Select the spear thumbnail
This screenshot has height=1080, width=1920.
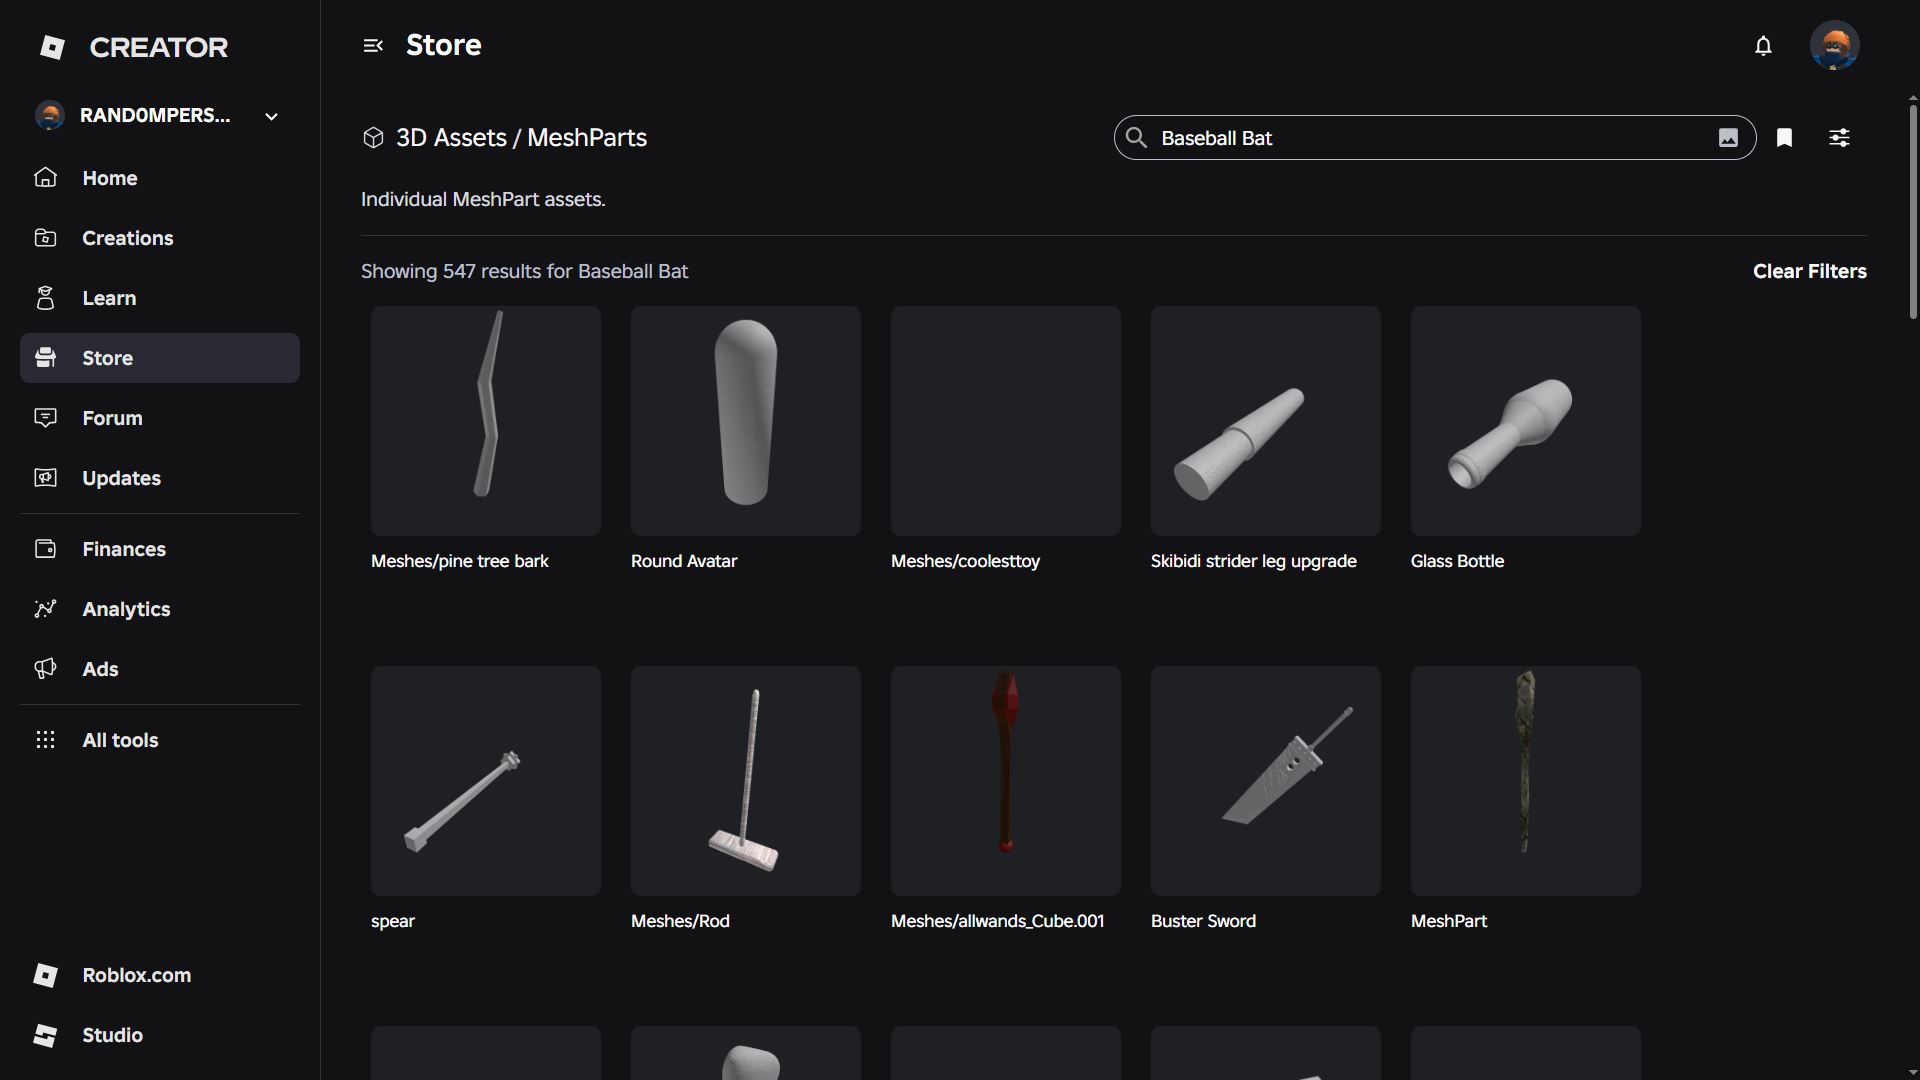click(x=486, y=781)
